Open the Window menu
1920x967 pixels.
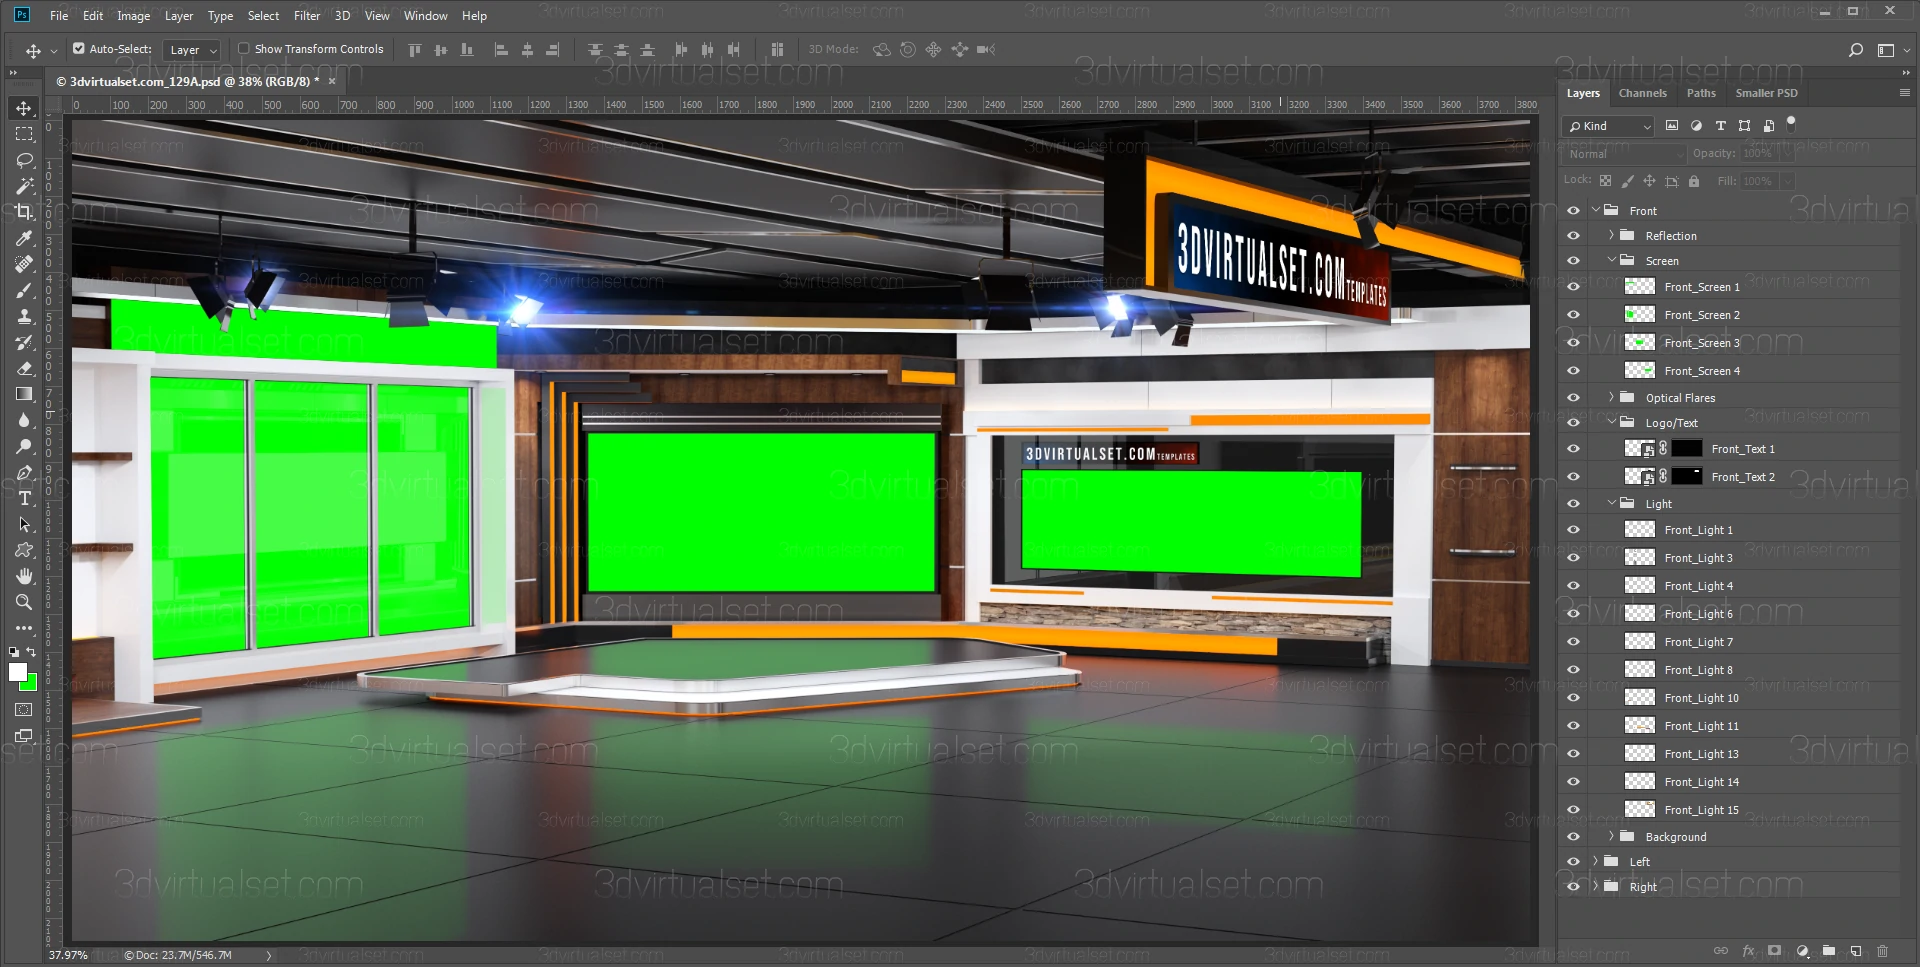pyautogui.click(x=426, y=16)
